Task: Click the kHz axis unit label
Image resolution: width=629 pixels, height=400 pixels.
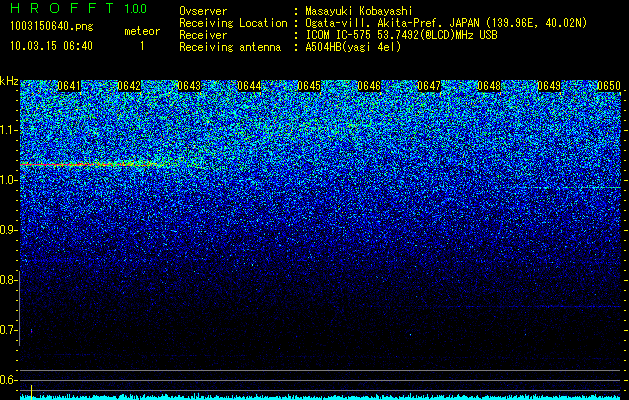Action: click(x=9, y=81)
